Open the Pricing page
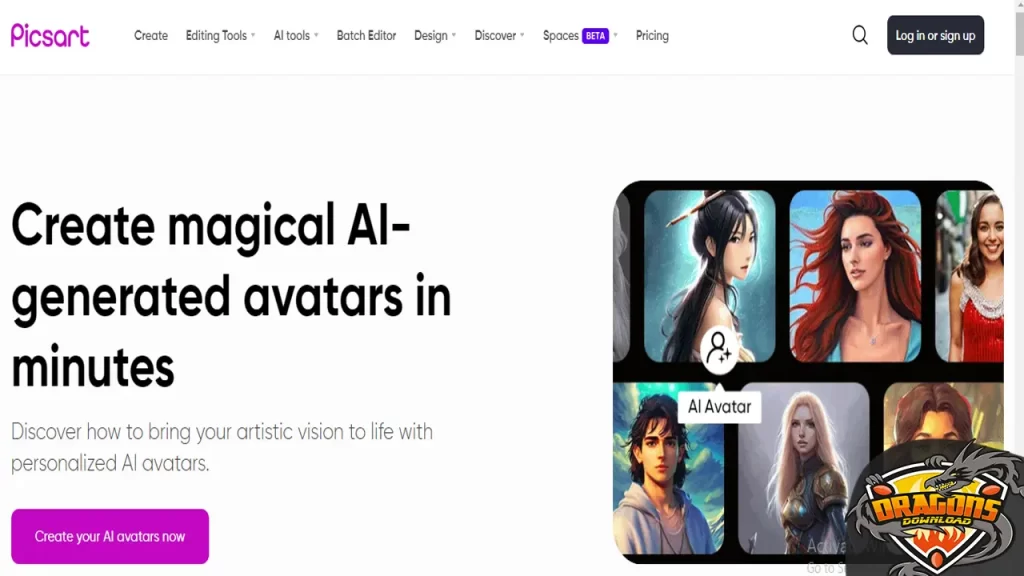This screenshot has width=1024, height=576. [652, 36]
